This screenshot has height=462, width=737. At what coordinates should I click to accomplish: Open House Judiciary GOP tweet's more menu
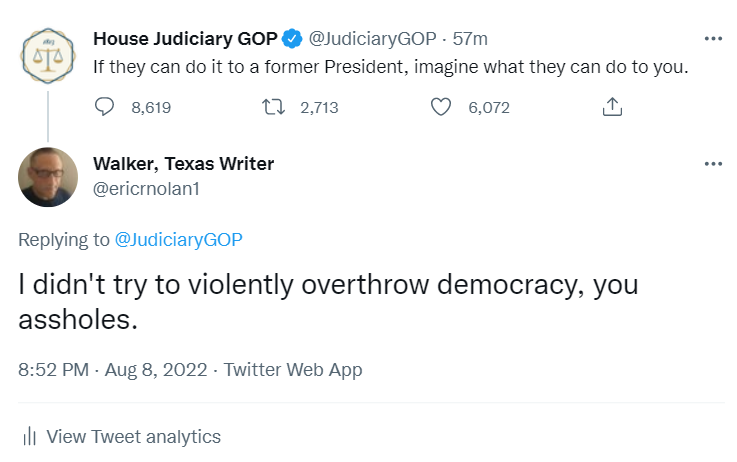pos(713,39)
